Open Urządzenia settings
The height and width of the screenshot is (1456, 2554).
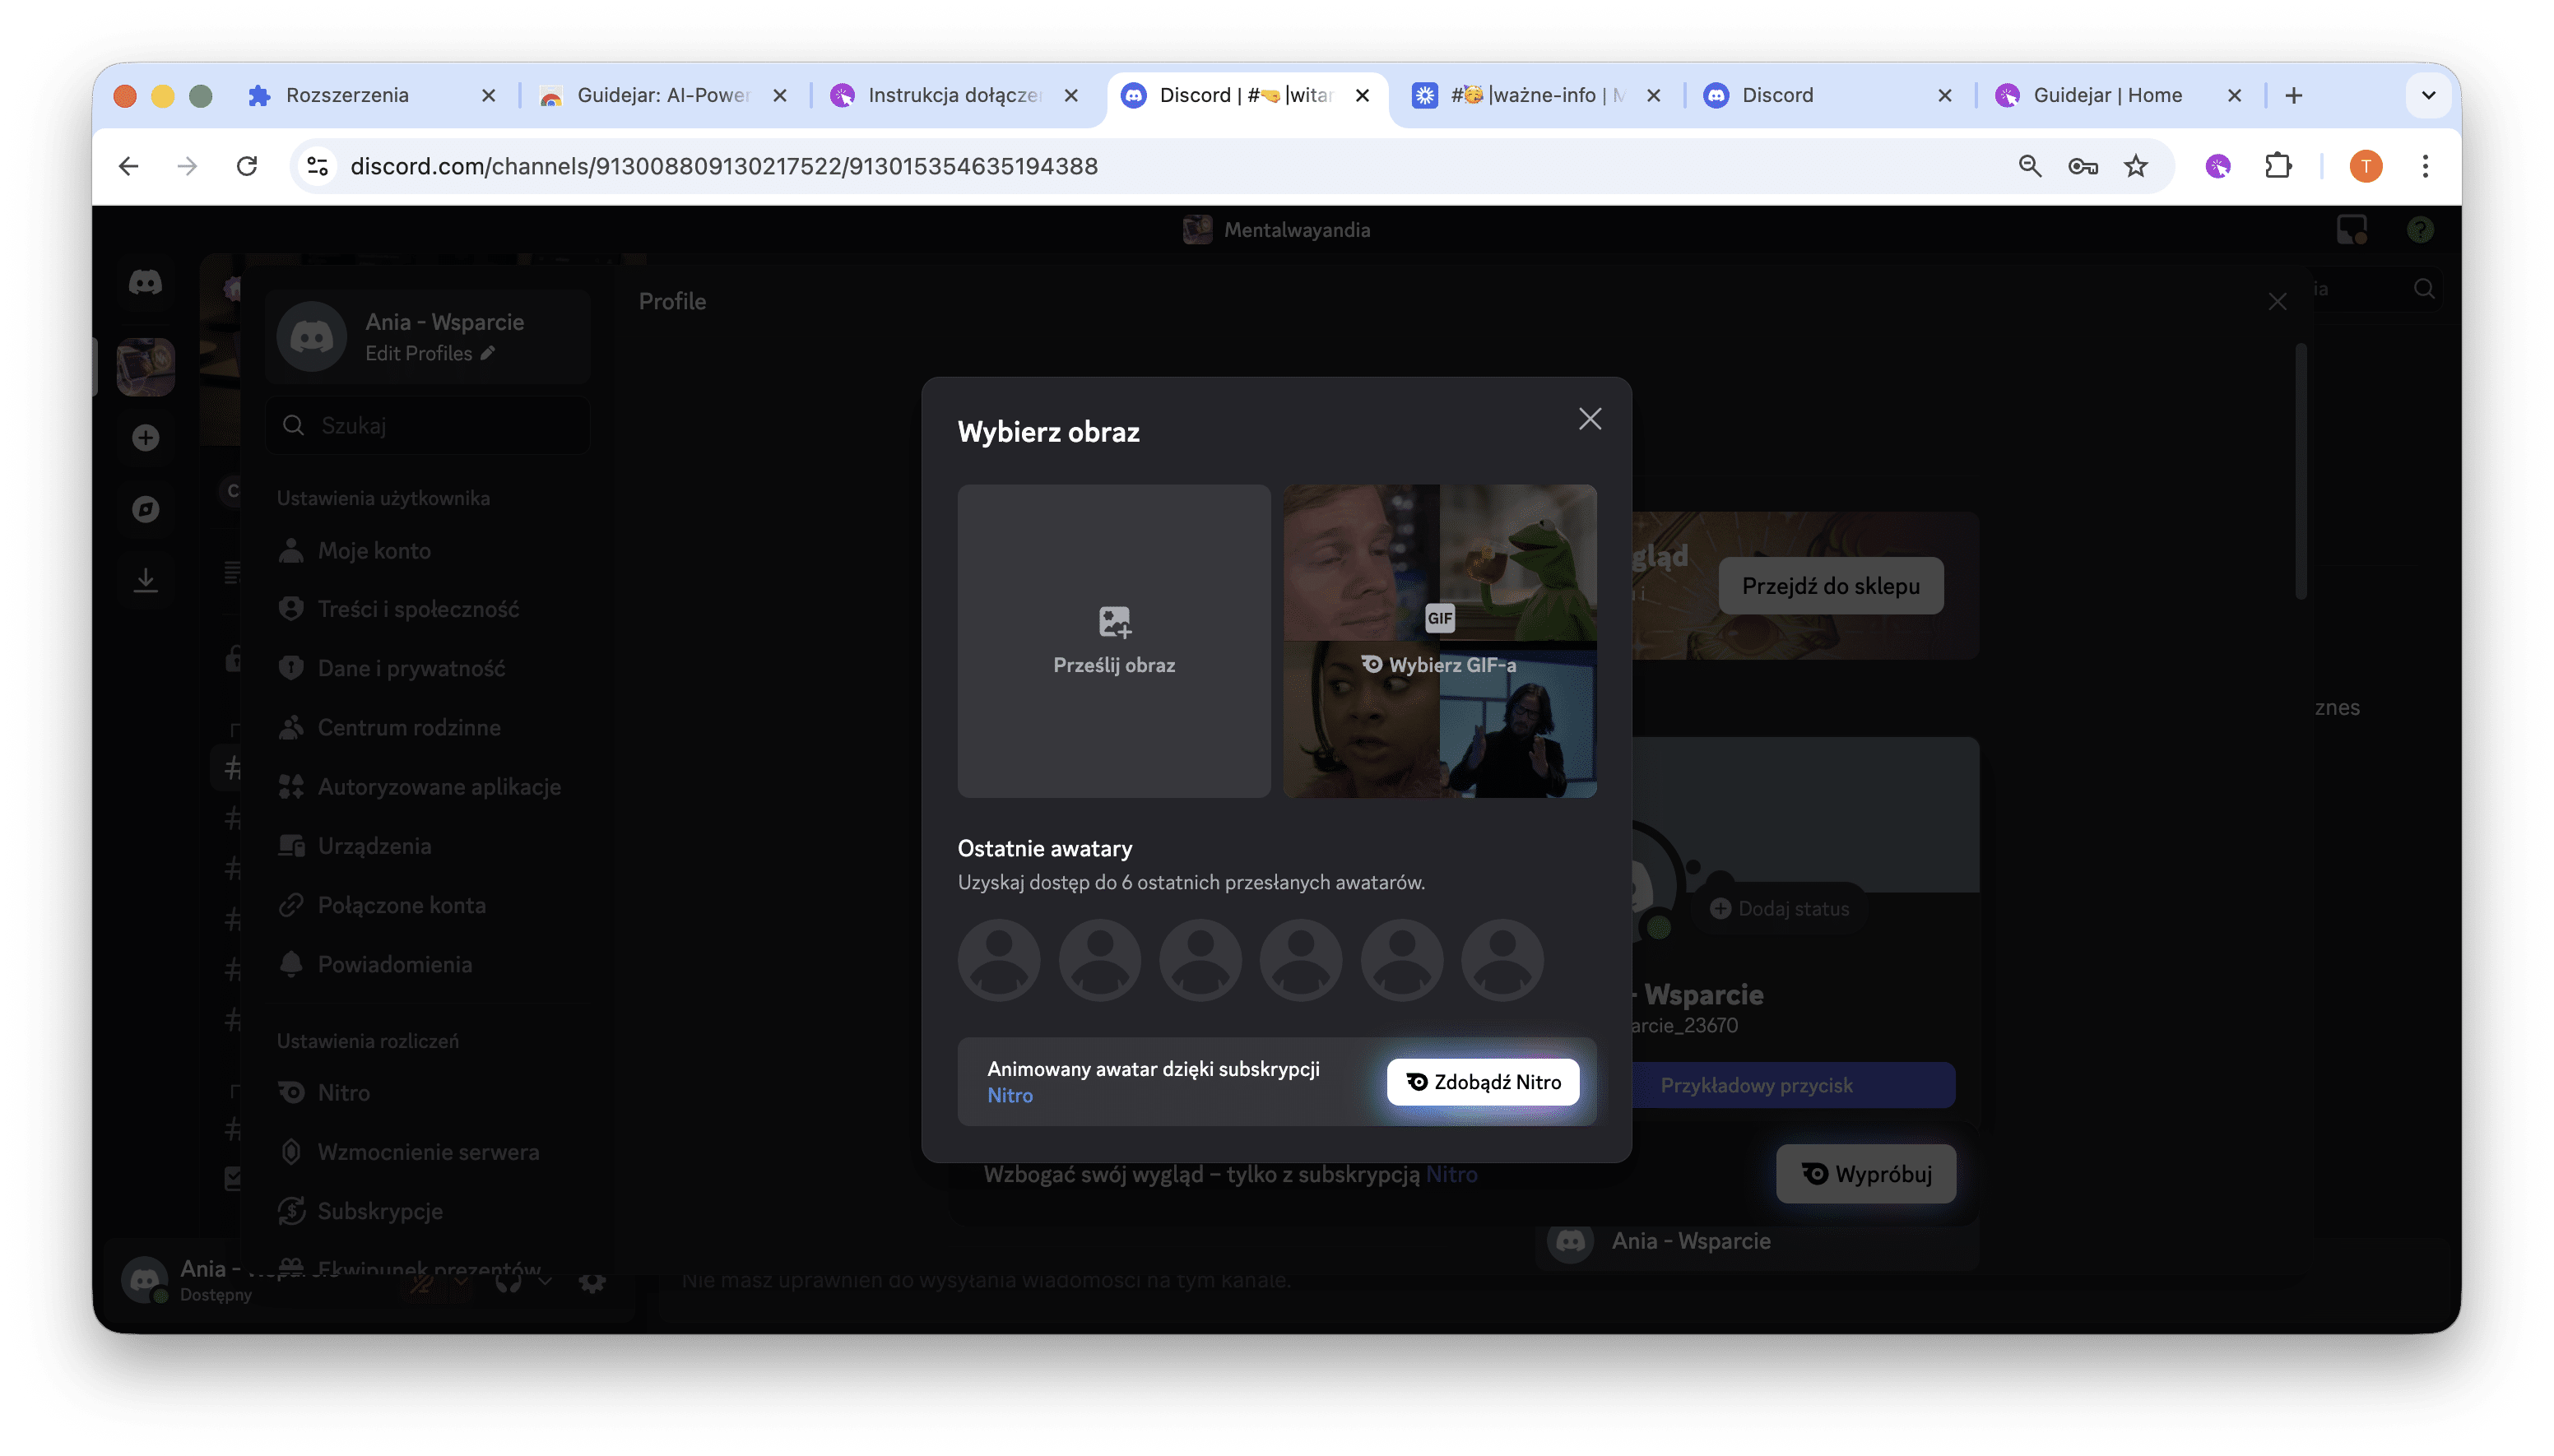click(x=428, y=846)
